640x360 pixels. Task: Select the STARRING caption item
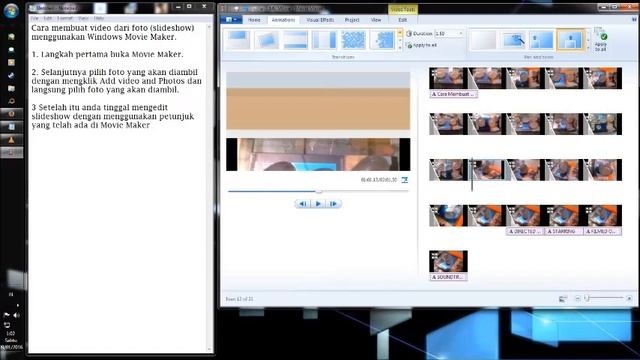pos(563,231)
